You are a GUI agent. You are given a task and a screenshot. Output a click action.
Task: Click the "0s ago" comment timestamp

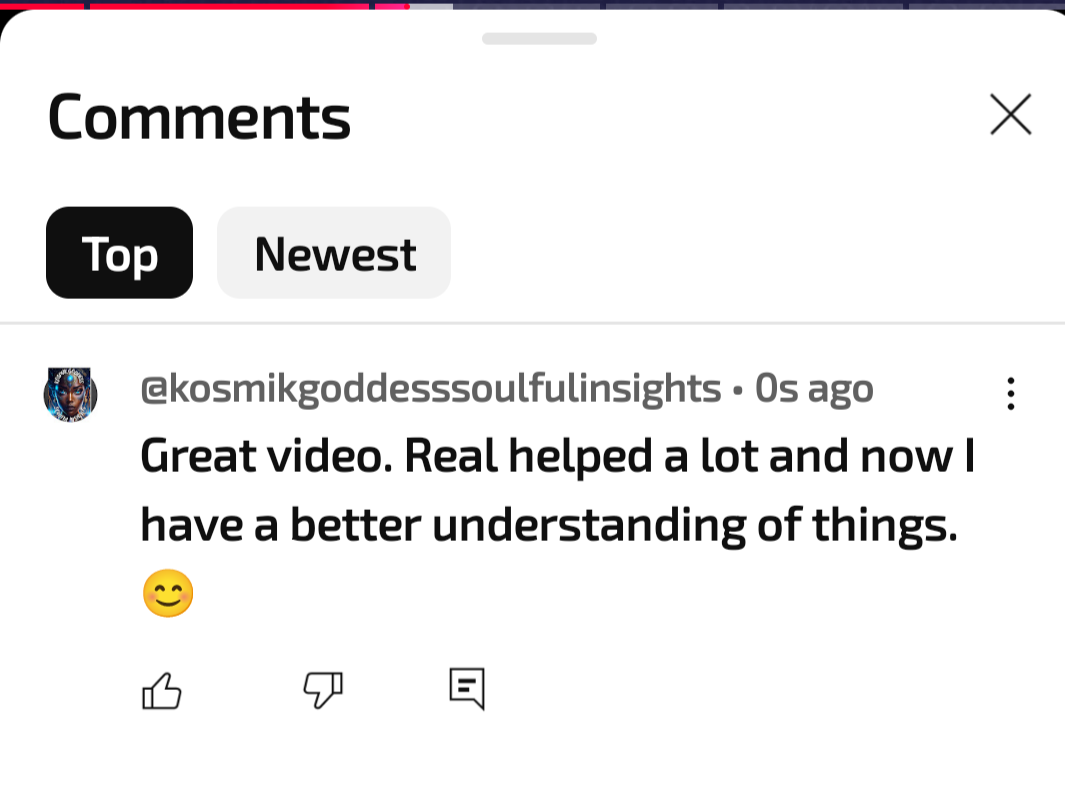click(x=814, y=389)
